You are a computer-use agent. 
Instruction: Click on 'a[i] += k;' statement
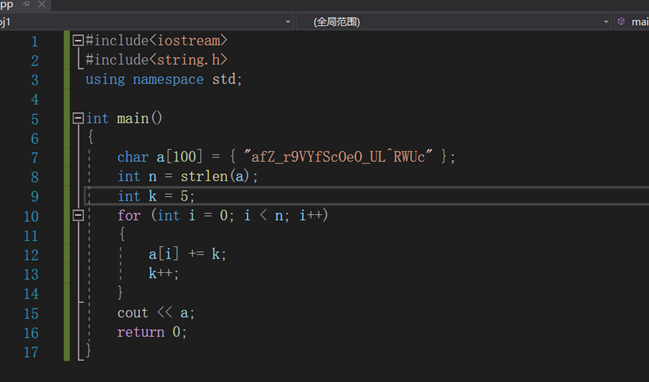[x=187, y=254]
